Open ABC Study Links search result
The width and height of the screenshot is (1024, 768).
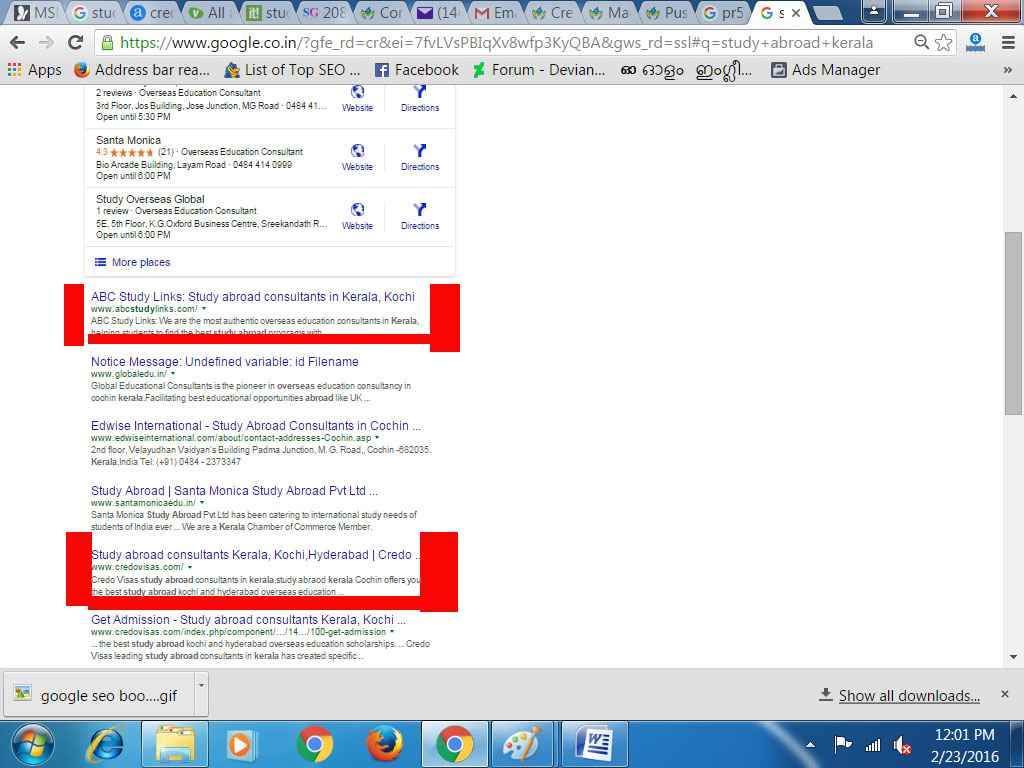pos(253,296)
